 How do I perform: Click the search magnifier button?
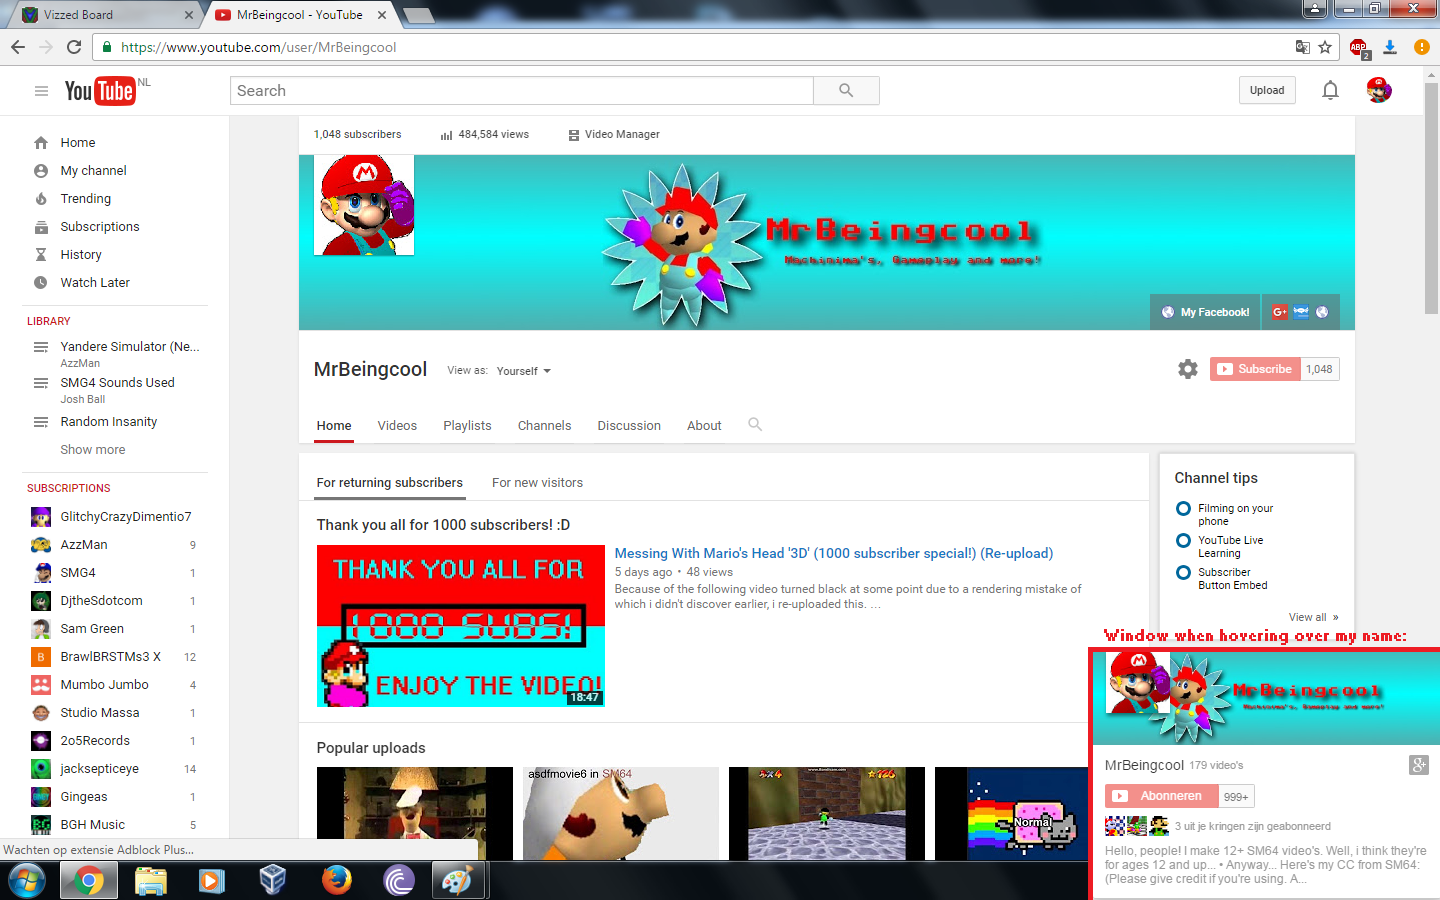coord(846,91)
